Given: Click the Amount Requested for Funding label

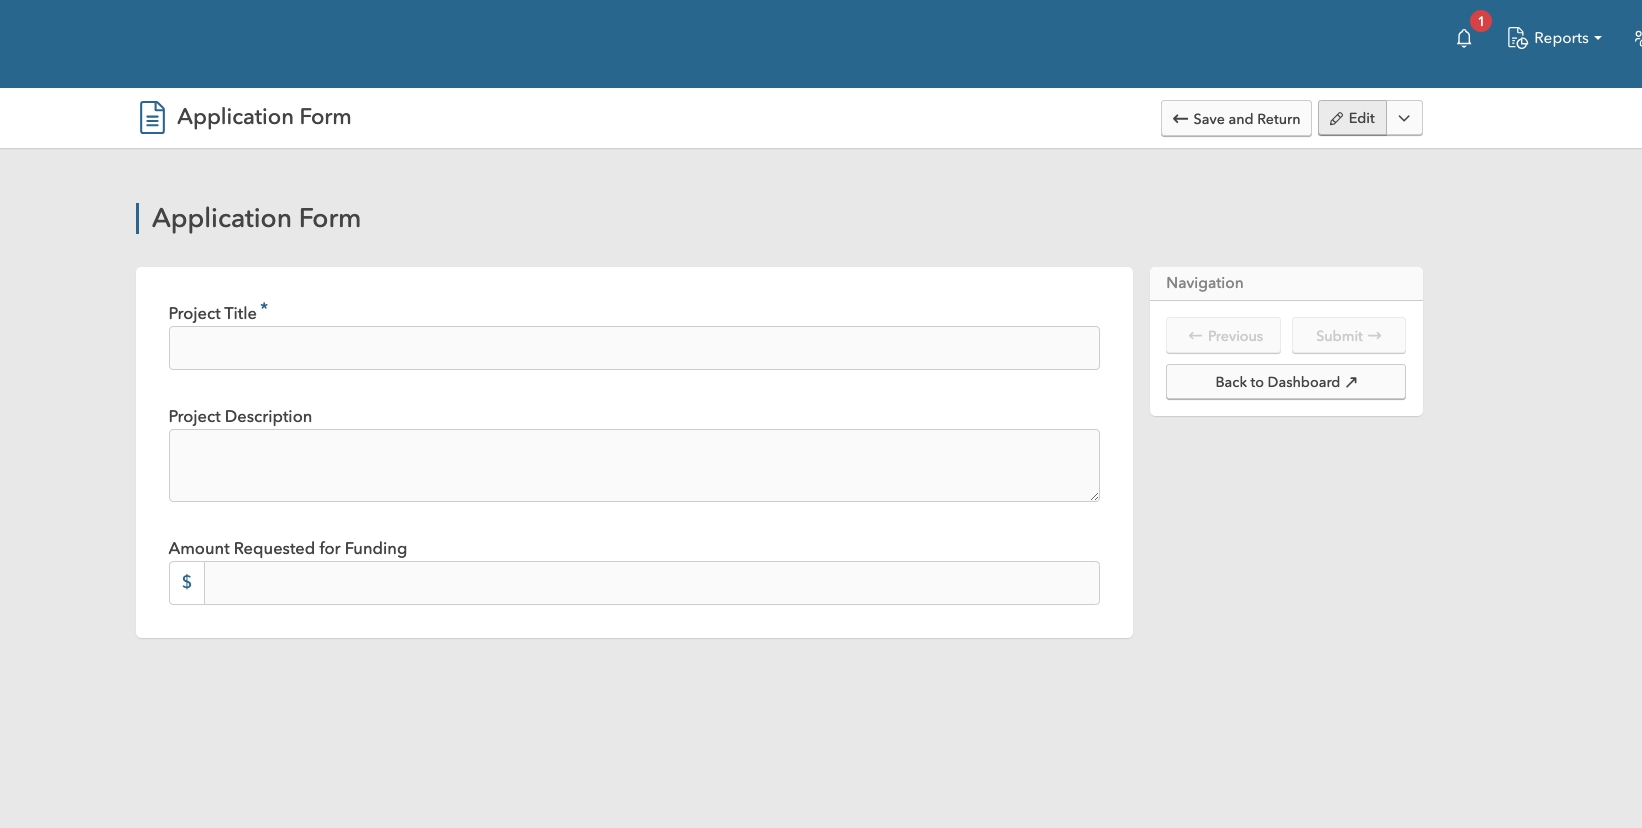Looking at the screenshot, I should tap(288, 548).
